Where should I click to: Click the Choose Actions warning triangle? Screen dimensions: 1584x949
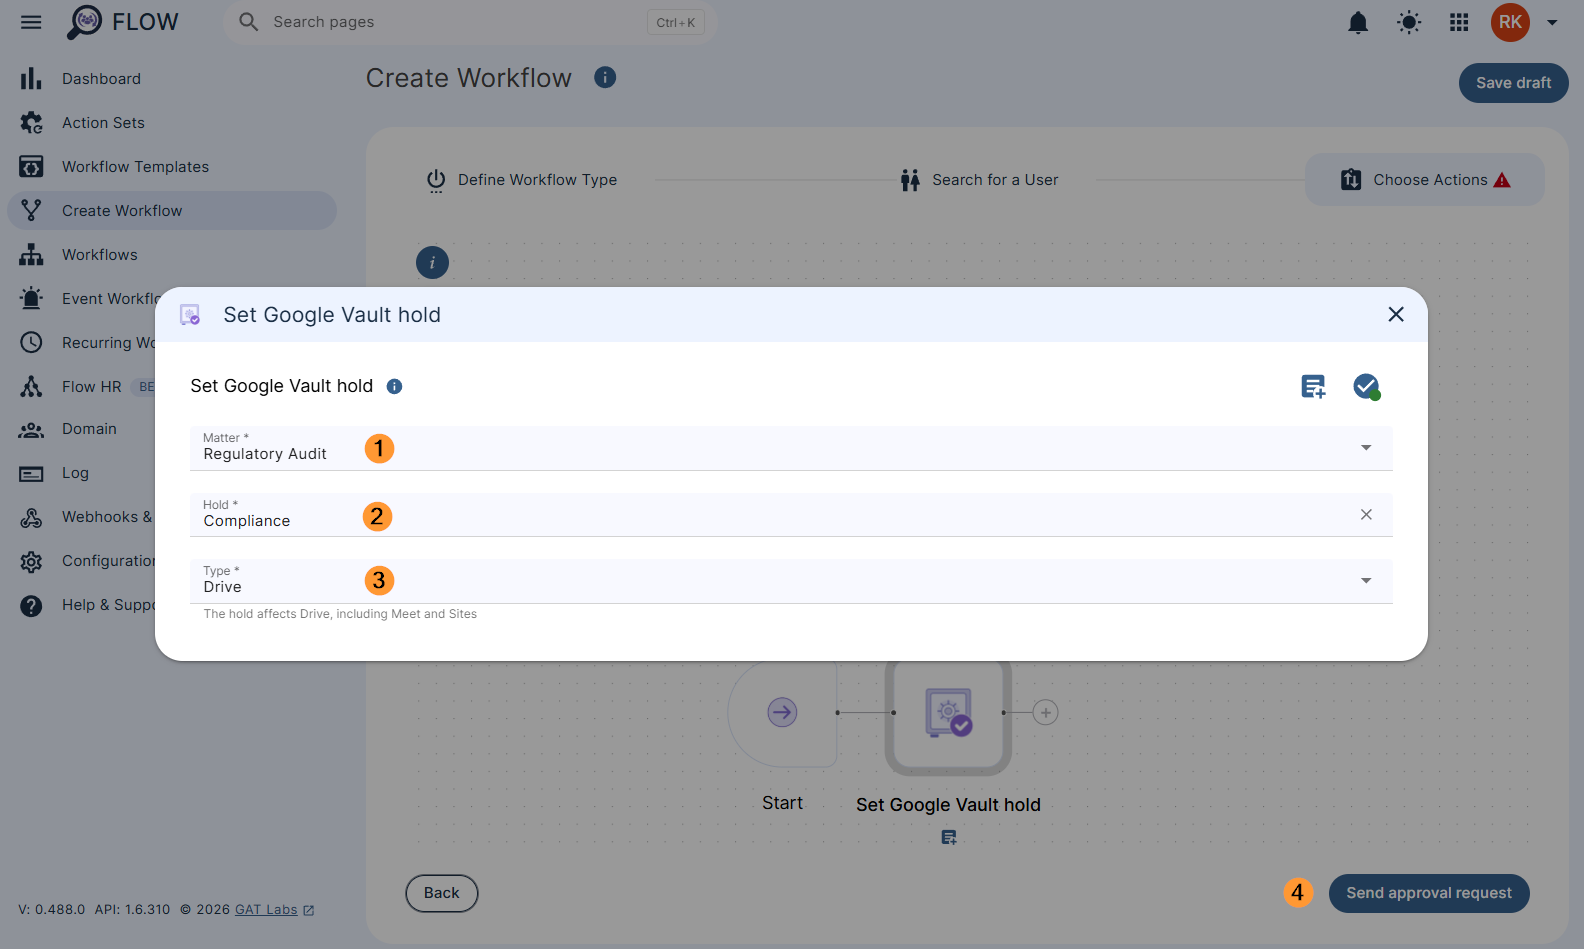[x=1502, y=180]
